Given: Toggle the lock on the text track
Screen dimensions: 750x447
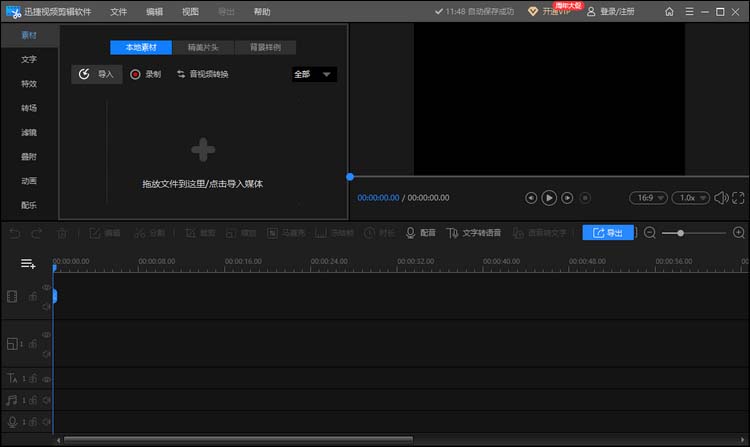Looking at the screenshot, I should coord(33,379).
